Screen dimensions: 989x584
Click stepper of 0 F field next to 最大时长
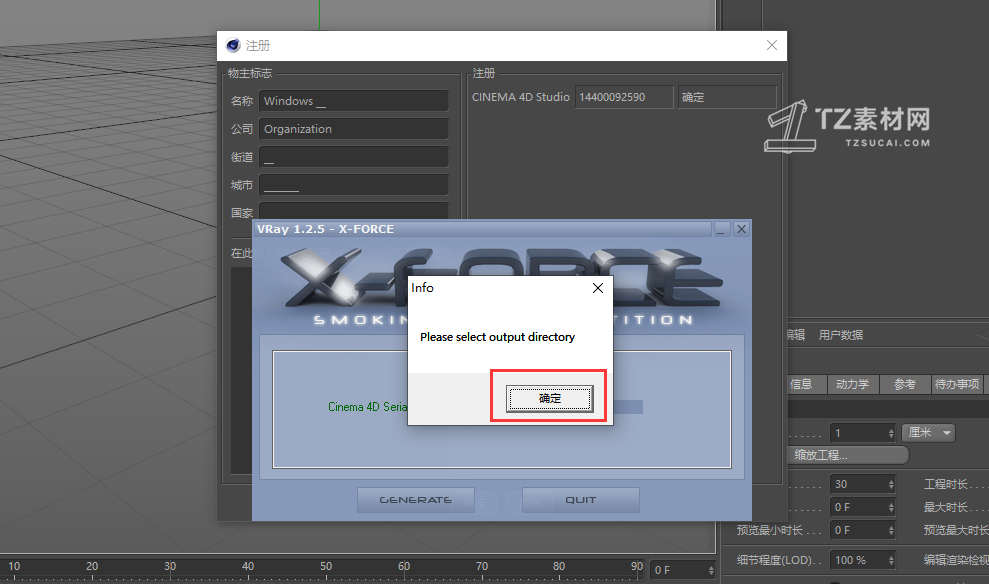(891, 507)
